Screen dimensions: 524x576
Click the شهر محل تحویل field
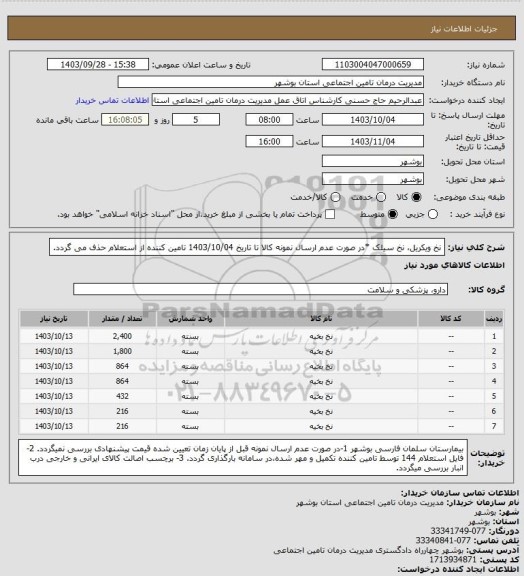point(373,179)
